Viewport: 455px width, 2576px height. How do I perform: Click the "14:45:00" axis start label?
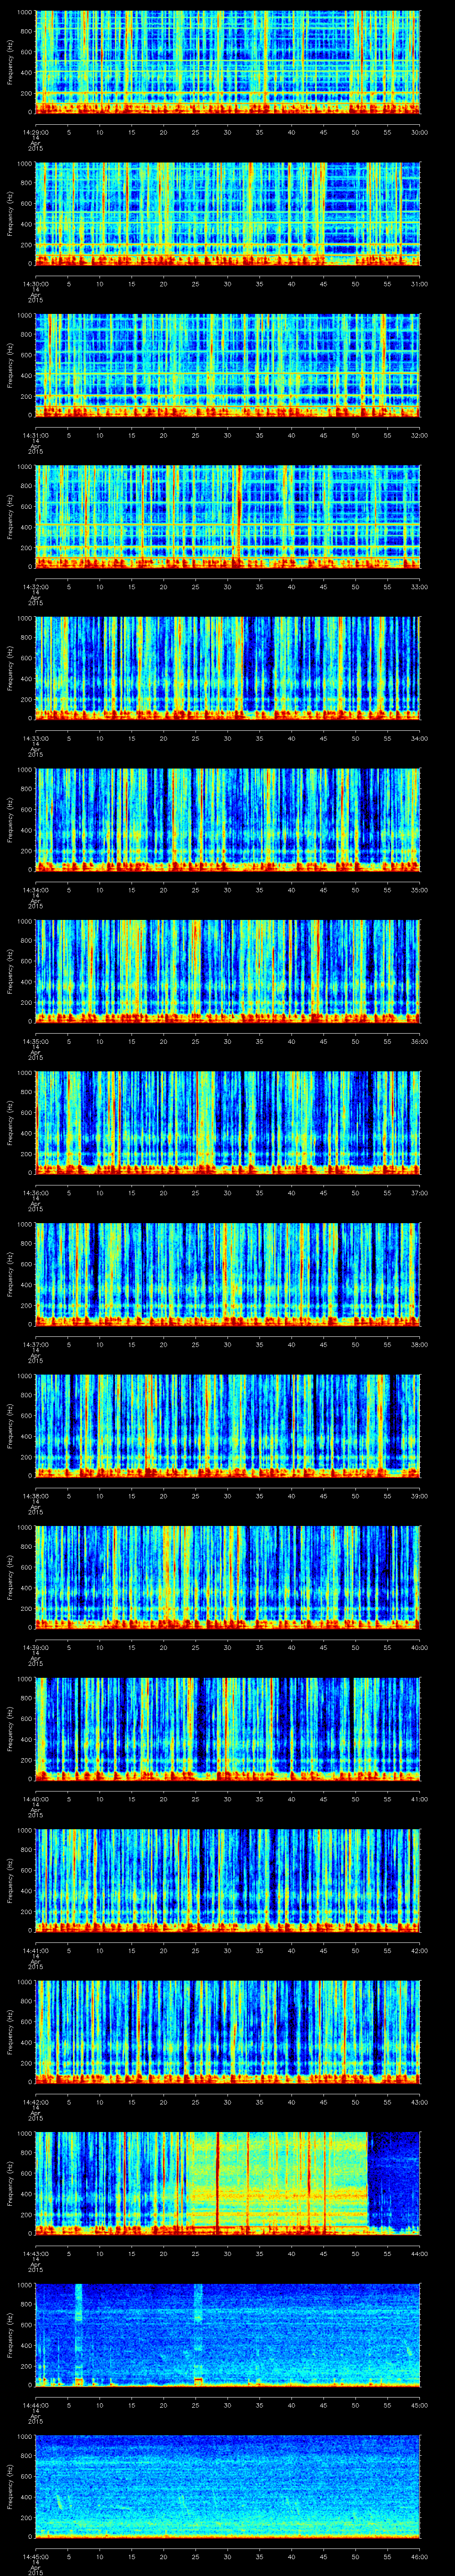(35, 2558)
